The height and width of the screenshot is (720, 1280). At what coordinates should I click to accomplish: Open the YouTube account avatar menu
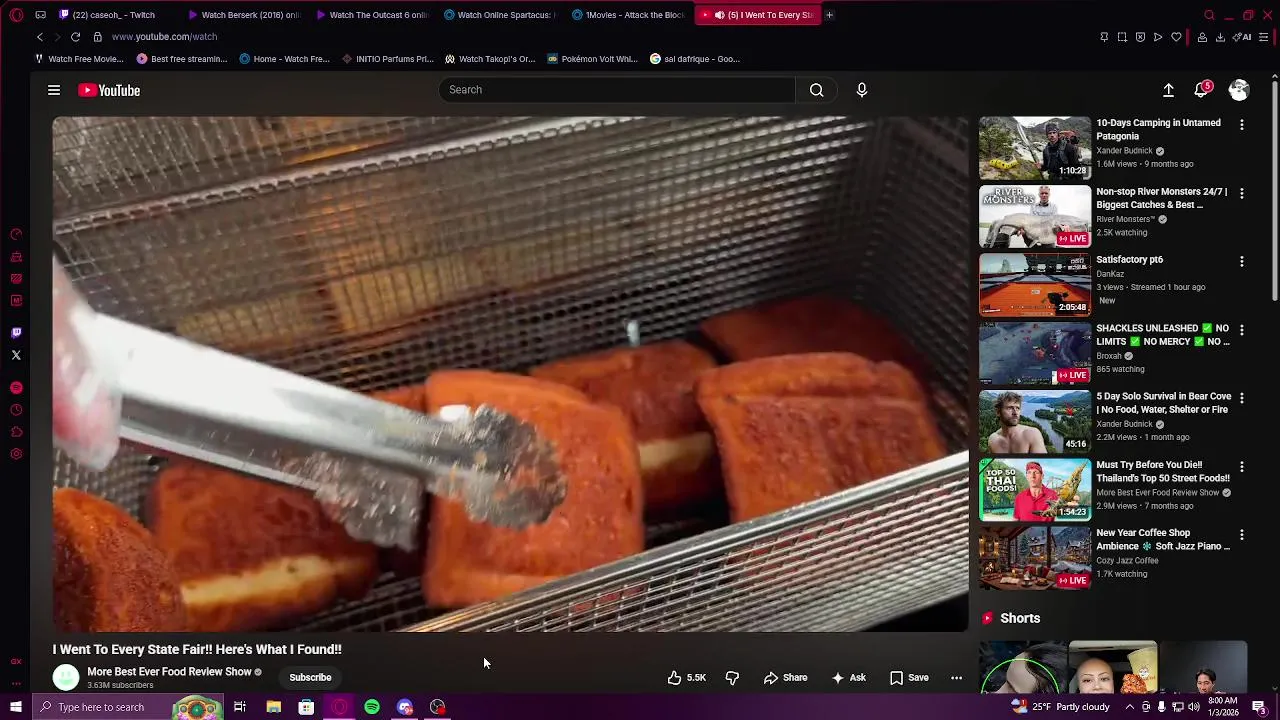(x=1239, y=90)
